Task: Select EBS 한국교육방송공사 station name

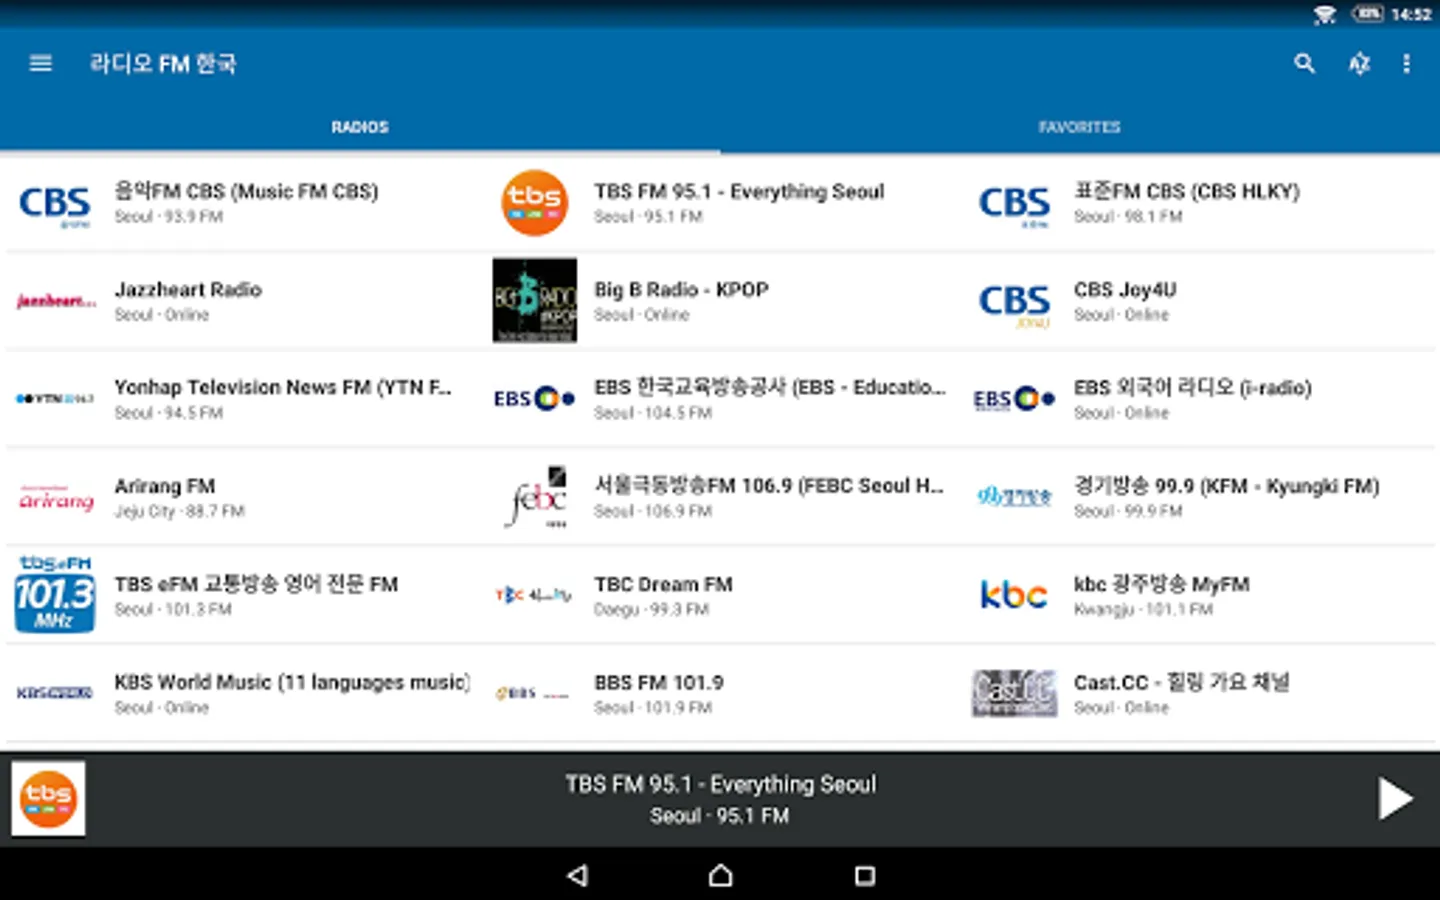Action: pos(770,387)
